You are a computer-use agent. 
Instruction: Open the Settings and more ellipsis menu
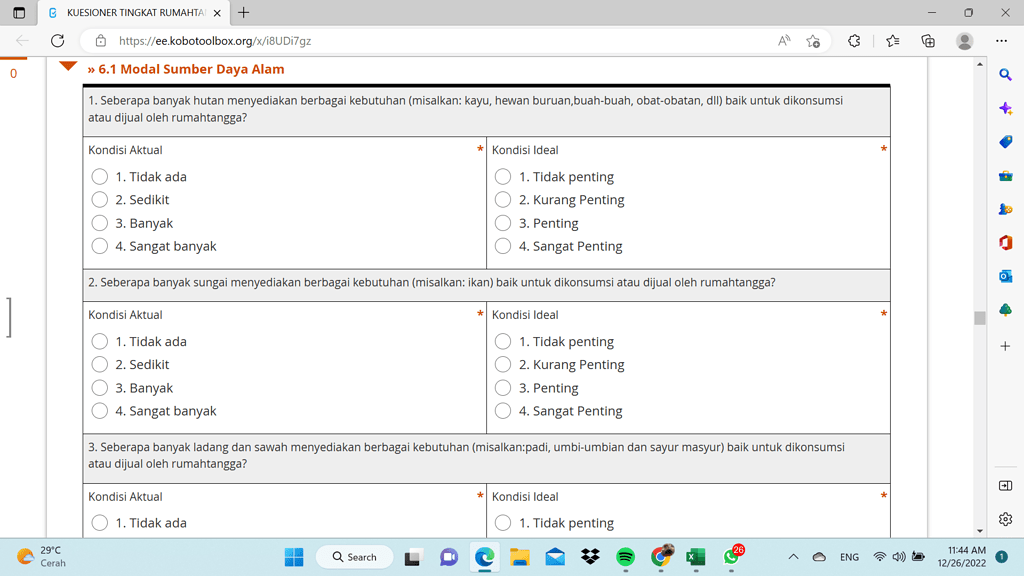[1001, 42]
